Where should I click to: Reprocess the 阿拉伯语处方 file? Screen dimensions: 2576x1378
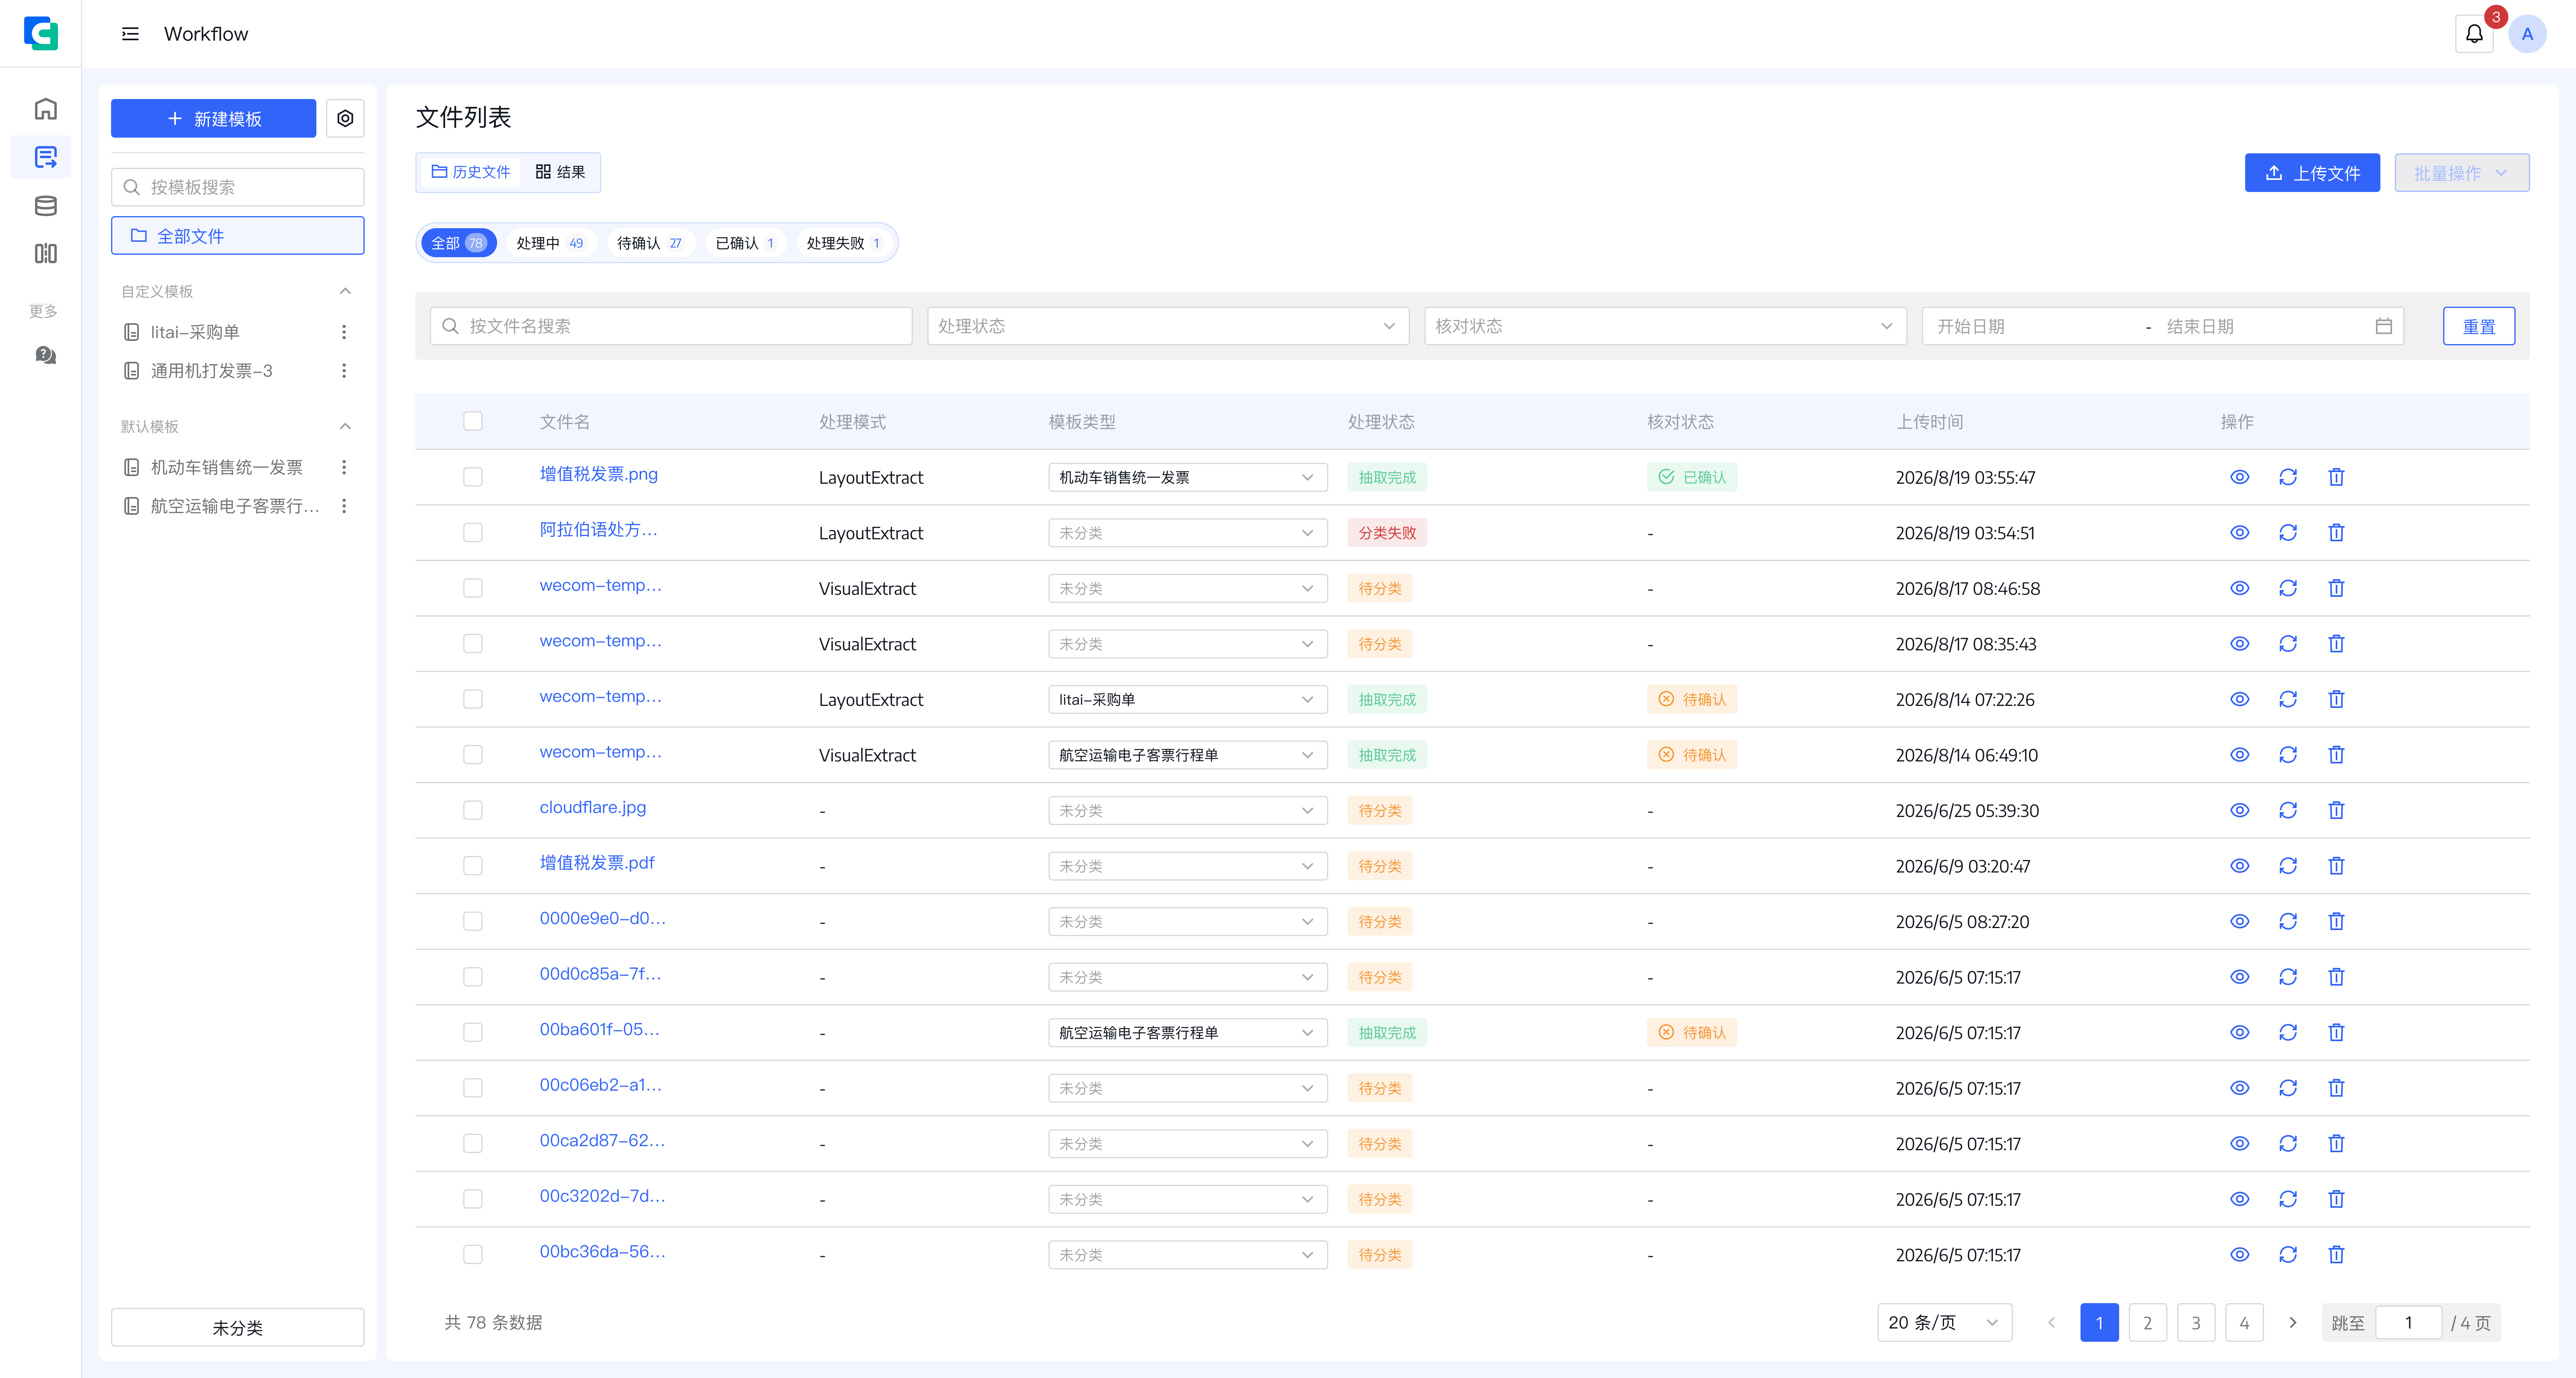(2288, 533)
